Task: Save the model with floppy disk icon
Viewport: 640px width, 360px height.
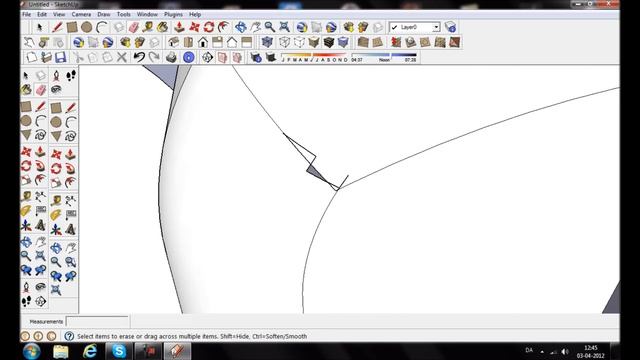Action: point(60,57)
